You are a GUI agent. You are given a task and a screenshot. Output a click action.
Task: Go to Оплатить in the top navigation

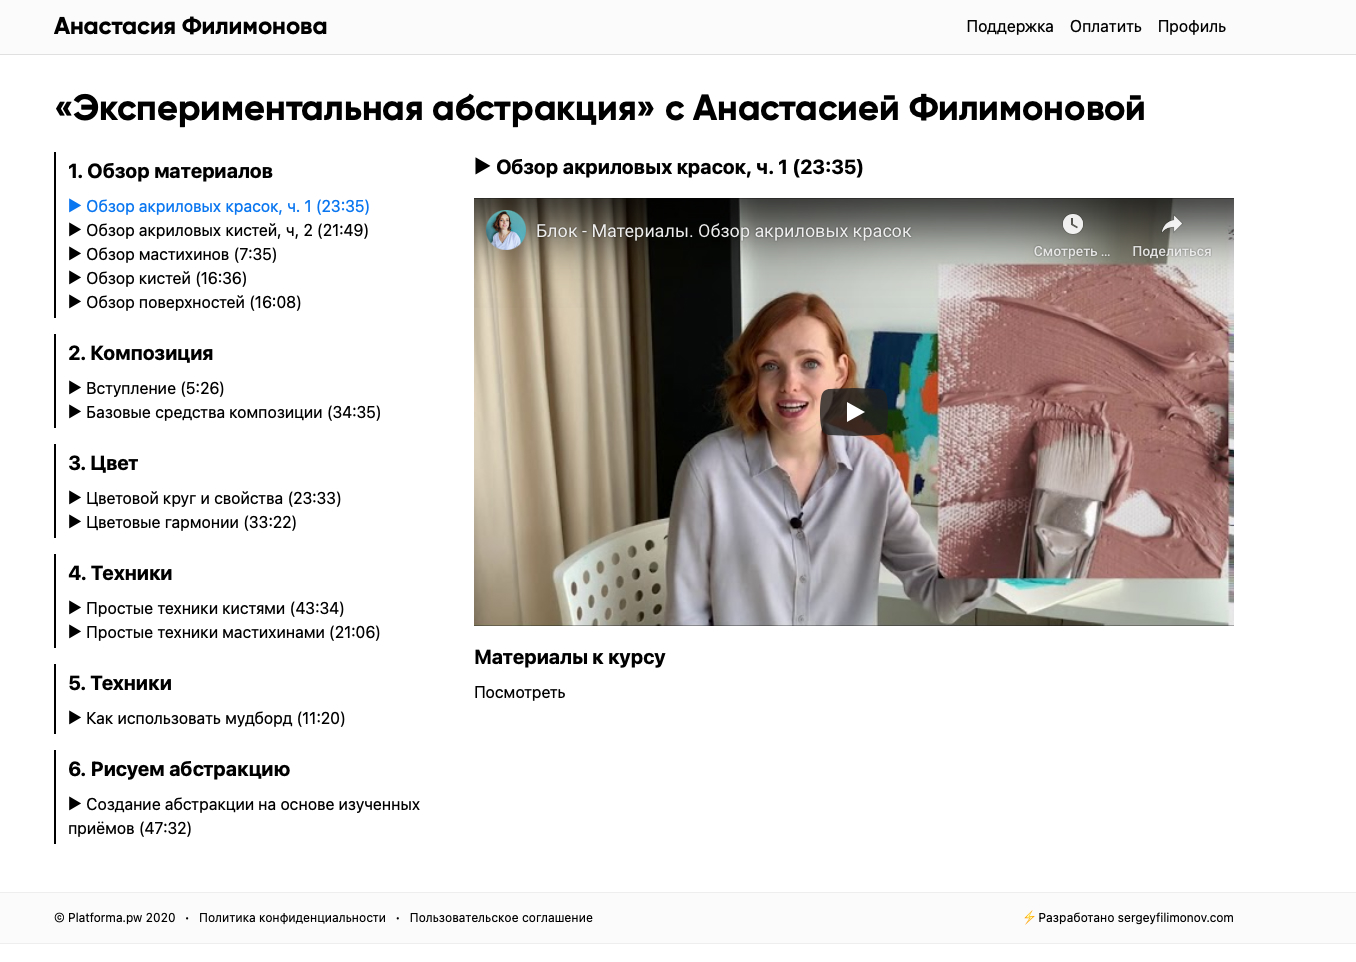tap(1106, 27)
